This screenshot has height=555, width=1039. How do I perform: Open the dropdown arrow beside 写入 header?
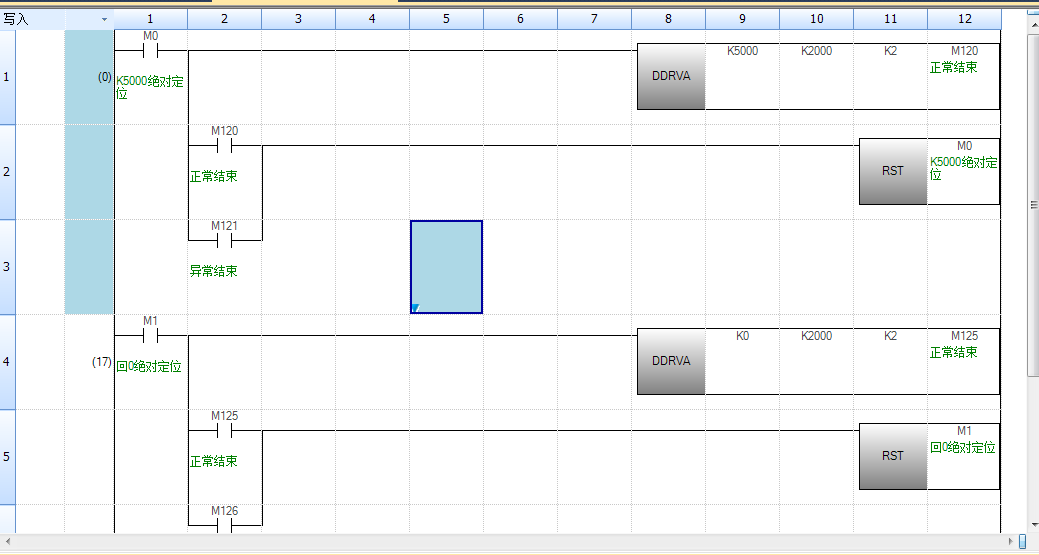coord(104,19)
